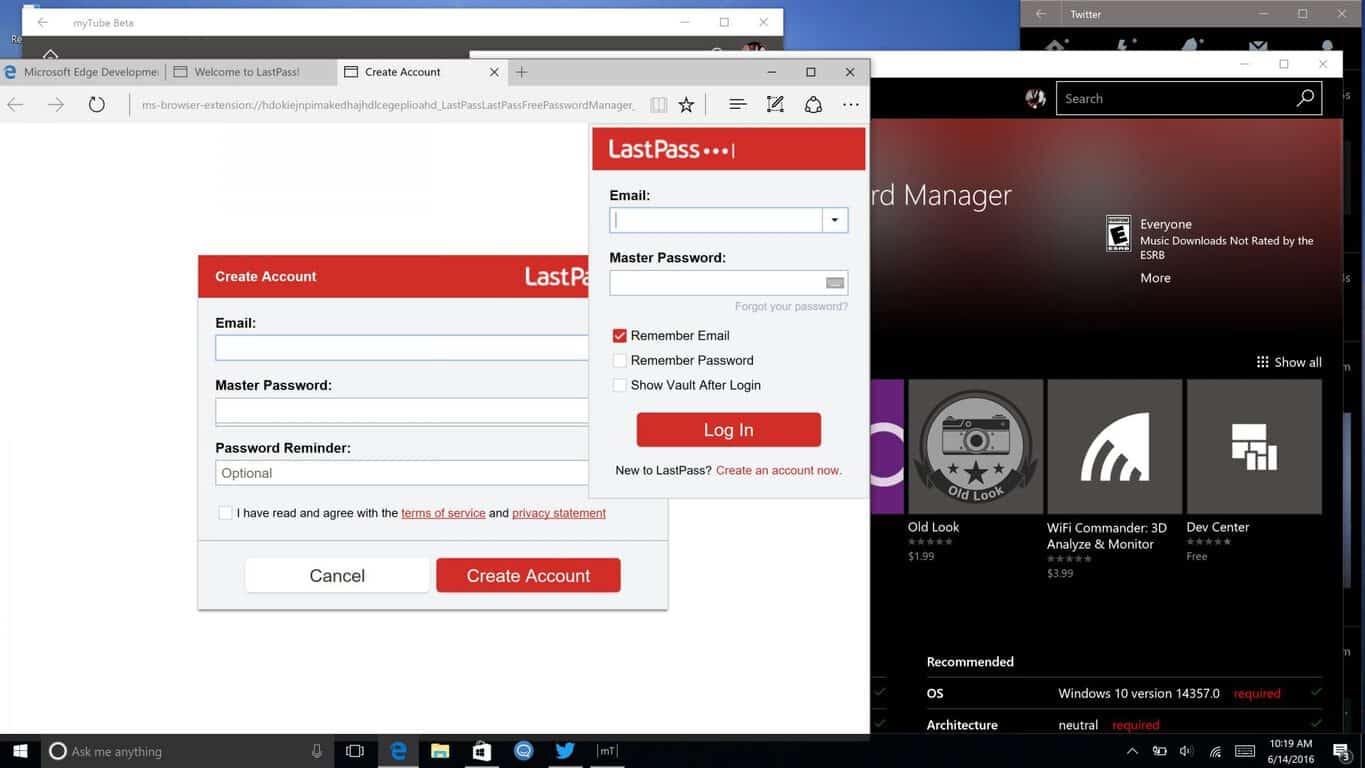The height and width of the screenshot is (768, 1365).
Task: Switch to Welcome to LastPass! tab
Action: 250,72
